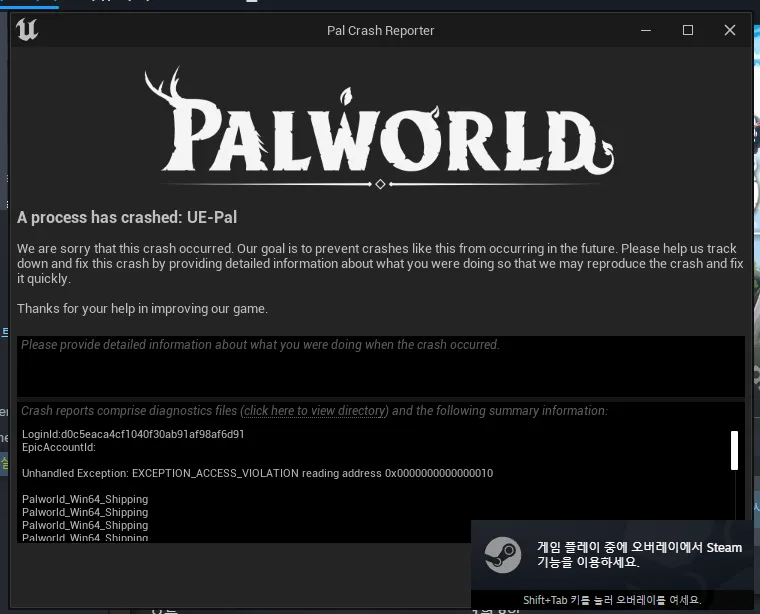760x614 pixels.
Task: Click the Steam logo in overlay notification
Action: [x=501, y=554]
